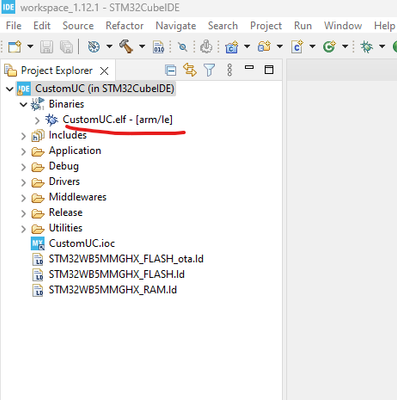397x400 pixels.
Task: Select the CustomUC.ioc file
Action: coord(82,243)
